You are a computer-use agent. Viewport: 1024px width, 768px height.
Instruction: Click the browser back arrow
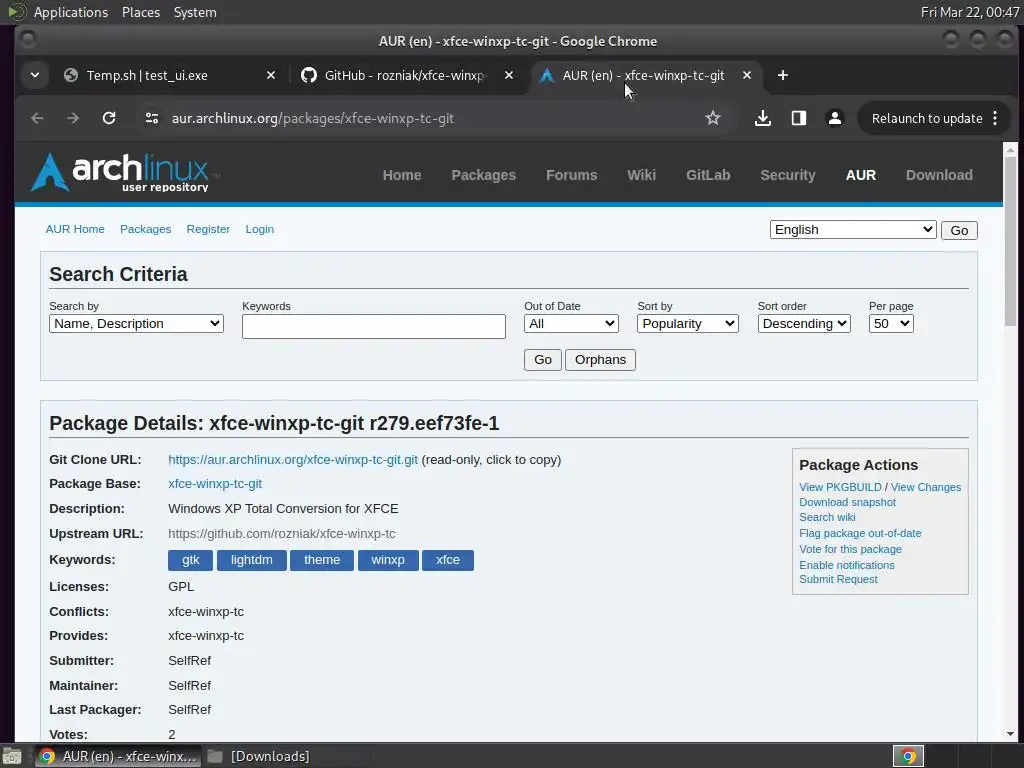tap(37, 118)
